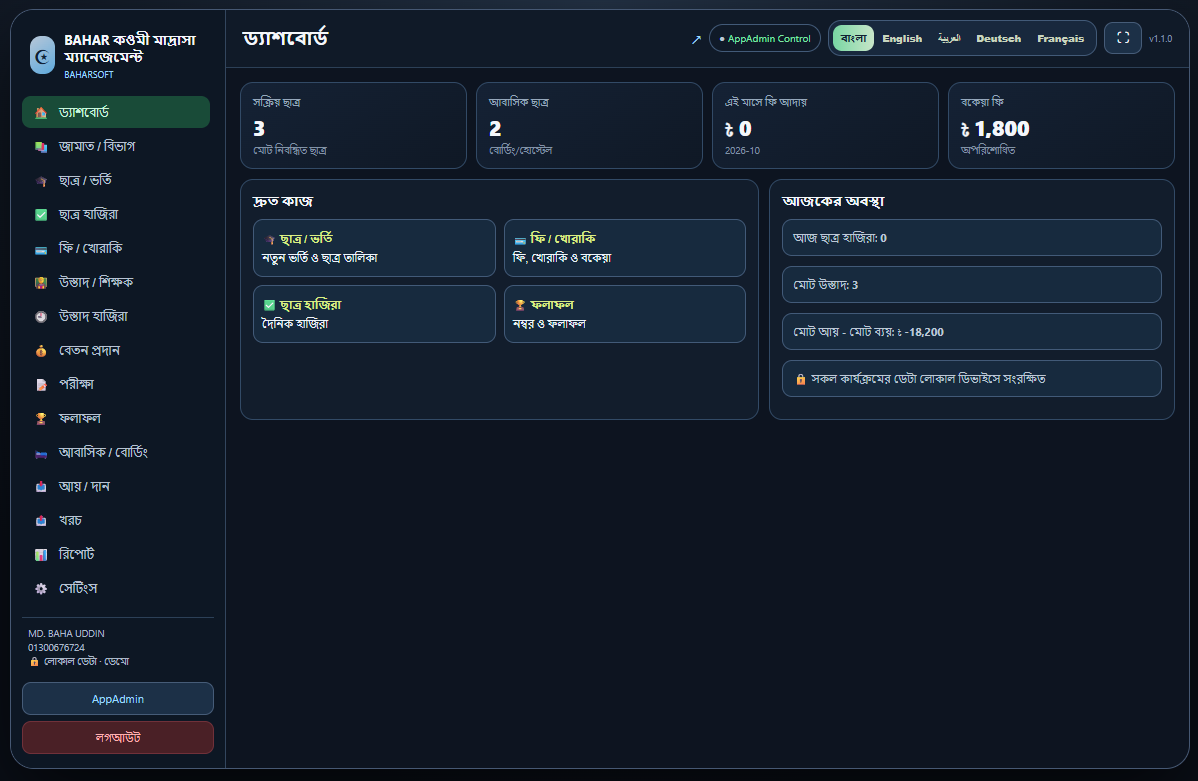Open the উস্তাদ / শিক্ষক menu item
Viewport: 1198px width, 781px height.
(x=116, y=282)
